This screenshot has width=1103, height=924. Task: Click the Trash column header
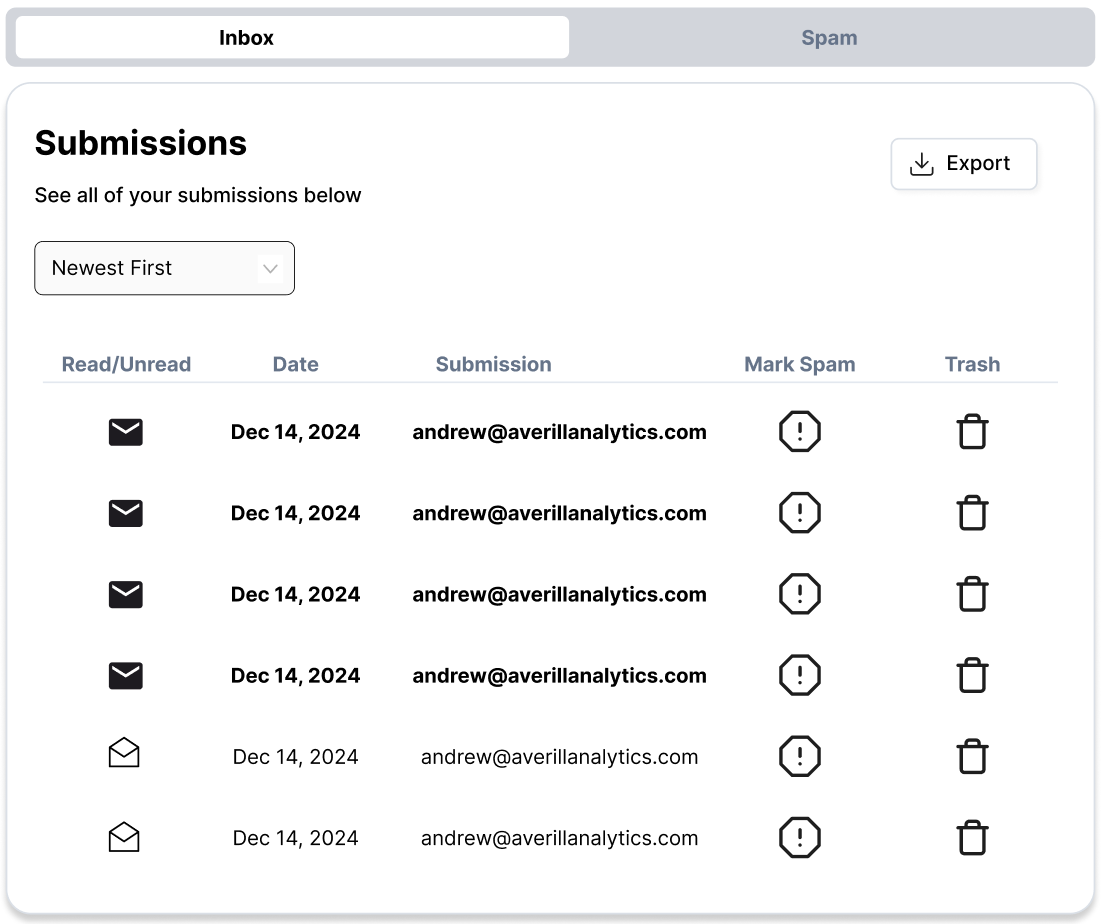[x=972, y=364]
